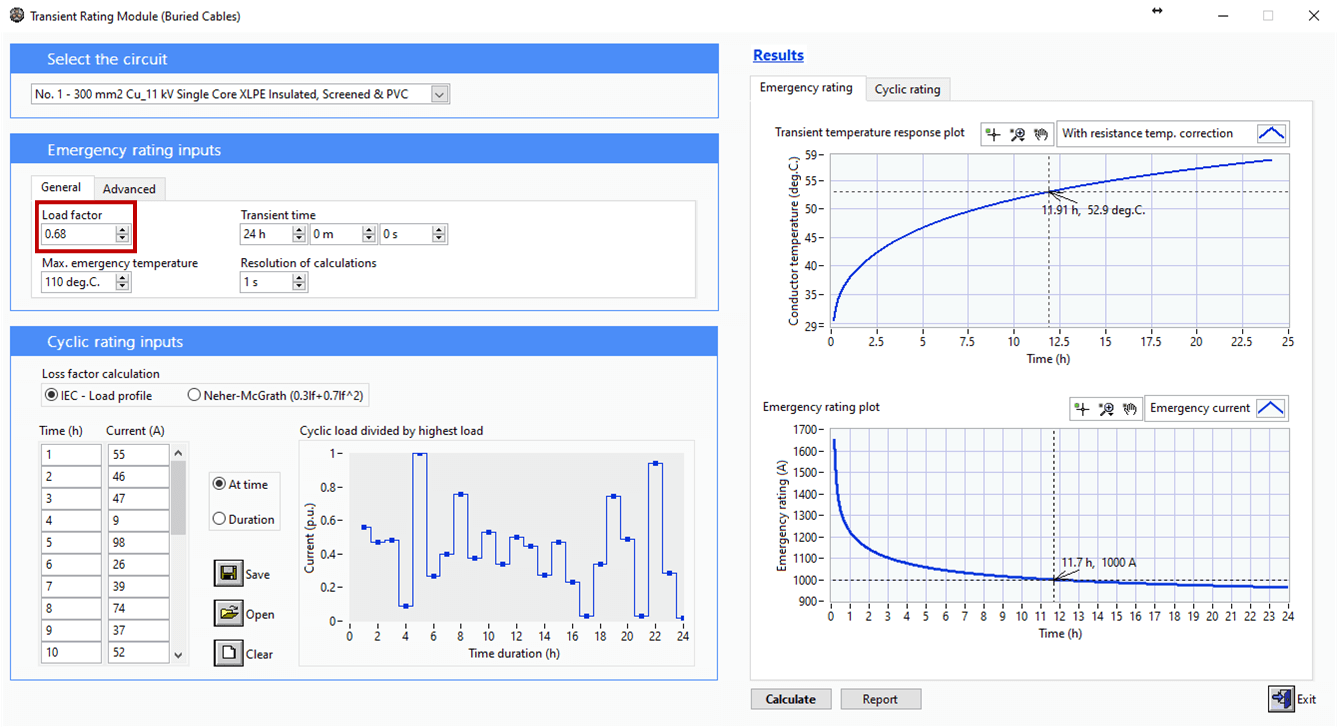Open the circuit selection dropdown

click(438, 93)
